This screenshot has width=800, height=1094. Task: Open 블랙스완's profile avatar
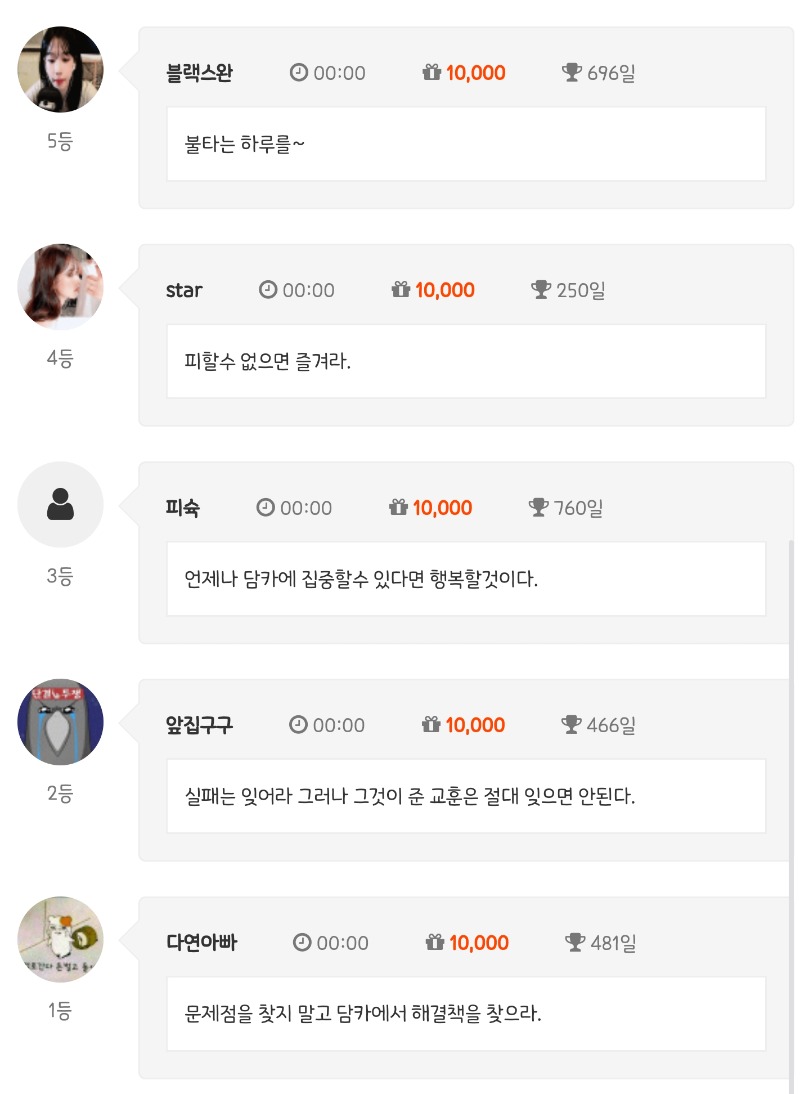(61, 70)
